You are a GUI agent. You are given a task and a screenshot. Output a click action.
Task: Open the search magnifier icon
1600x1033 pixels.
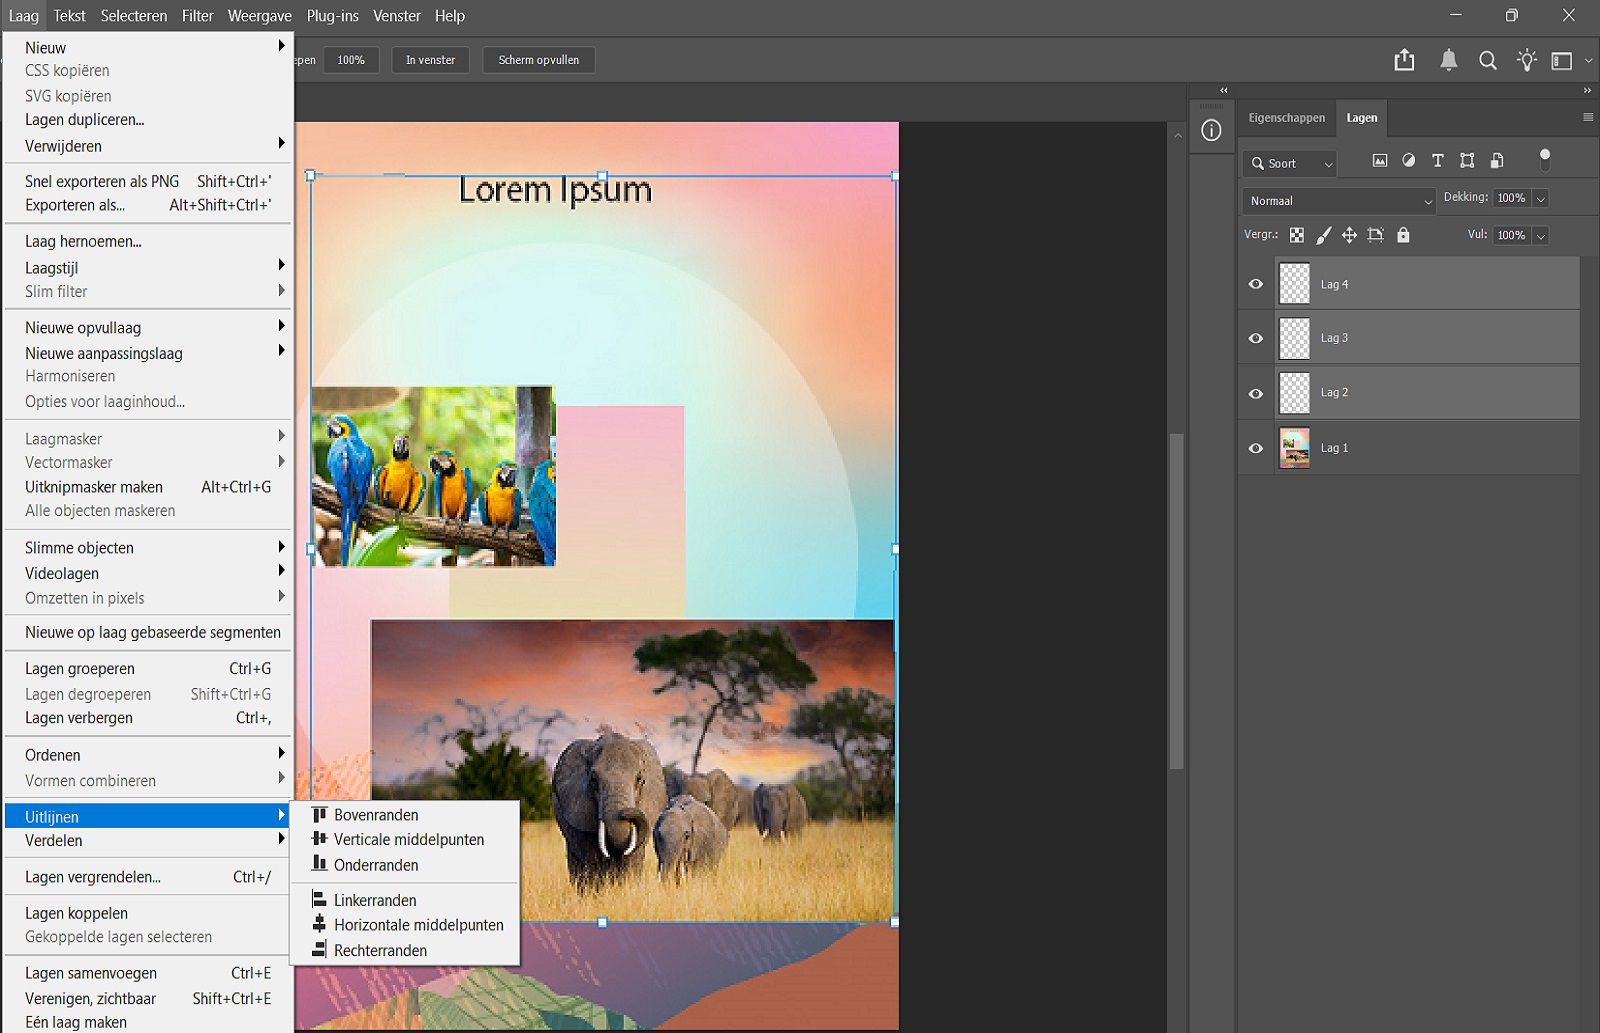click(1487, 60)
